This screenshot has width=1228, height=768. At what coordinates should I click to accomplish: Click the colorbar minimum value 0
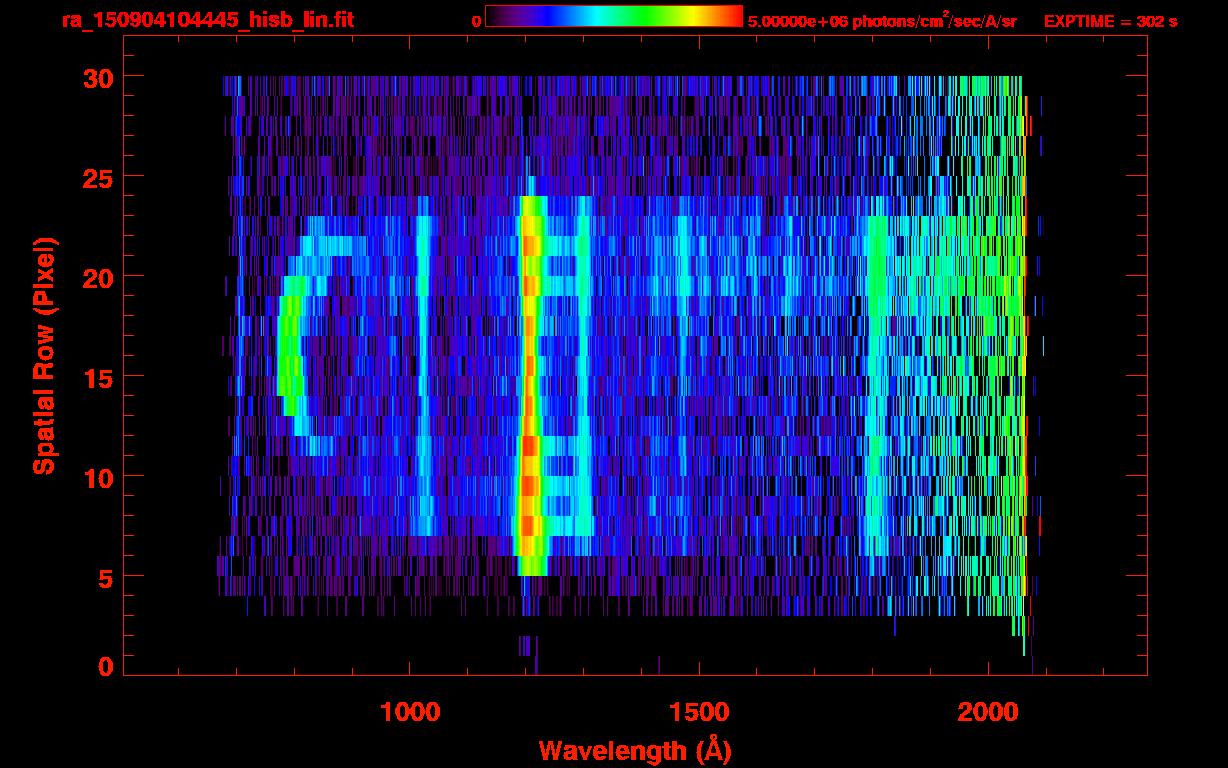point(476,21)
